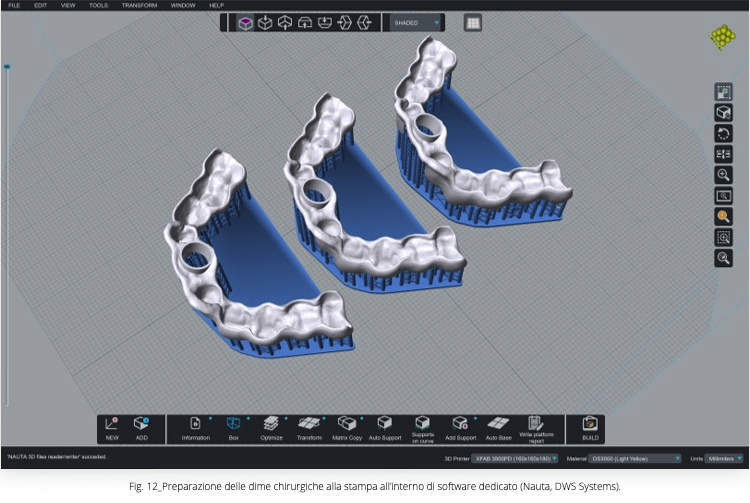Choose Supports on curve tool
The width and height of the screenshot is (750, 503).
(422, 424)
